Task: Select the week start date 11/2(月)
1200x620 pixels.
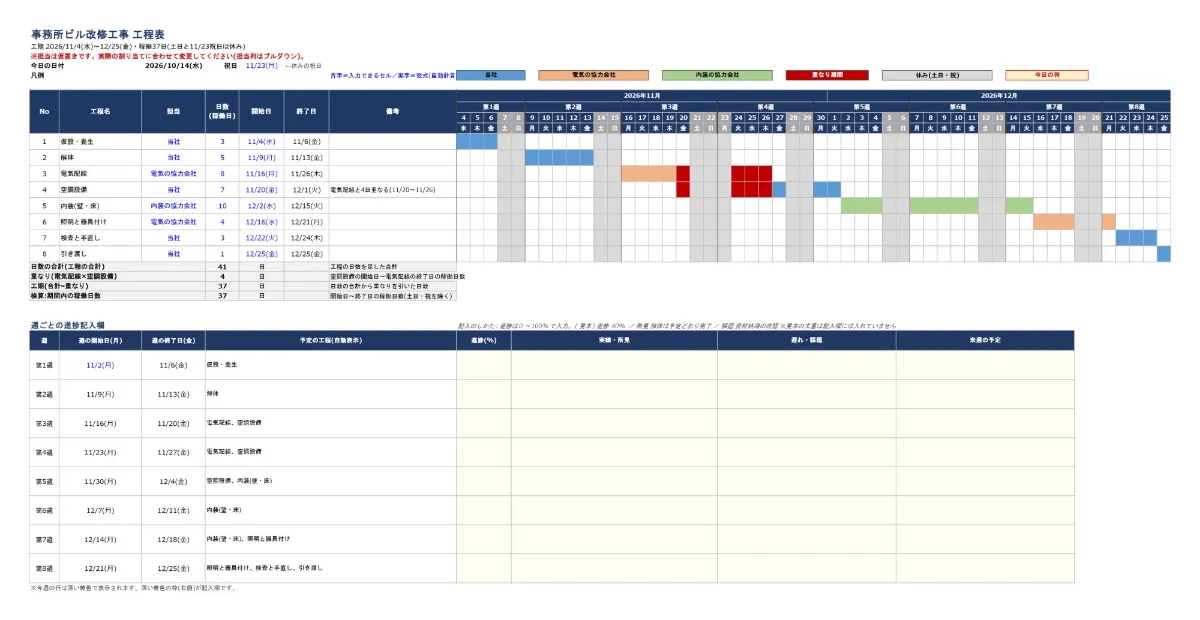Action: [x=100, y=365]
